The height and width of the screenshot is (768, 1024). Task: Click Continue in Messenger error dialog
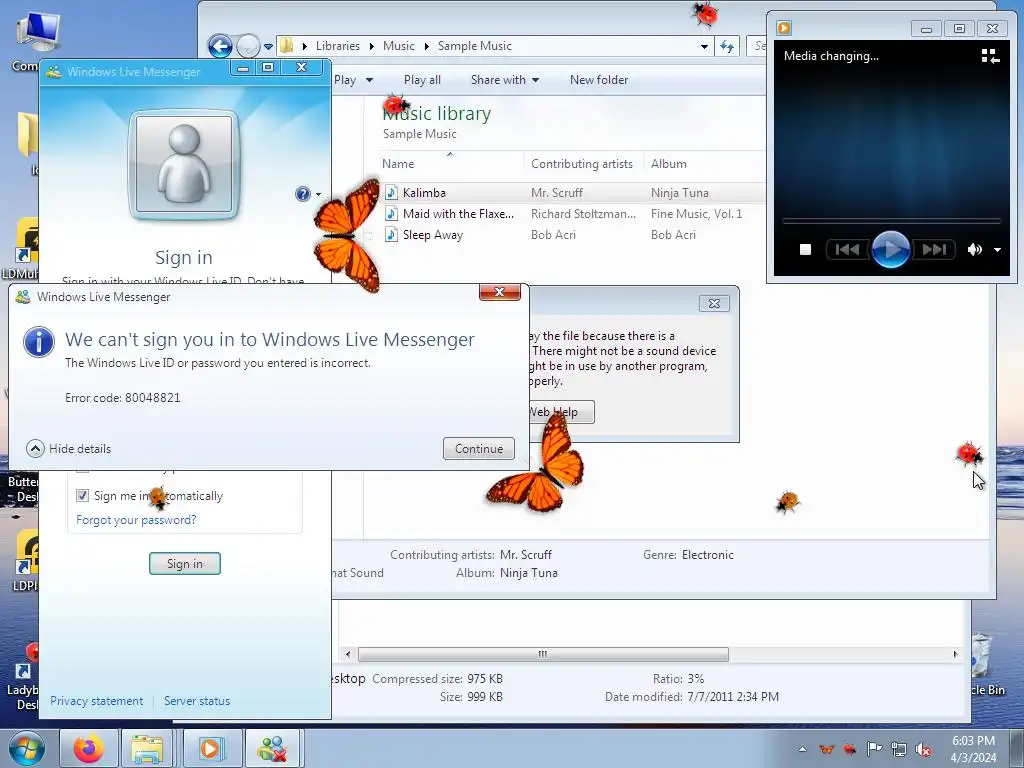click(479, 449)
